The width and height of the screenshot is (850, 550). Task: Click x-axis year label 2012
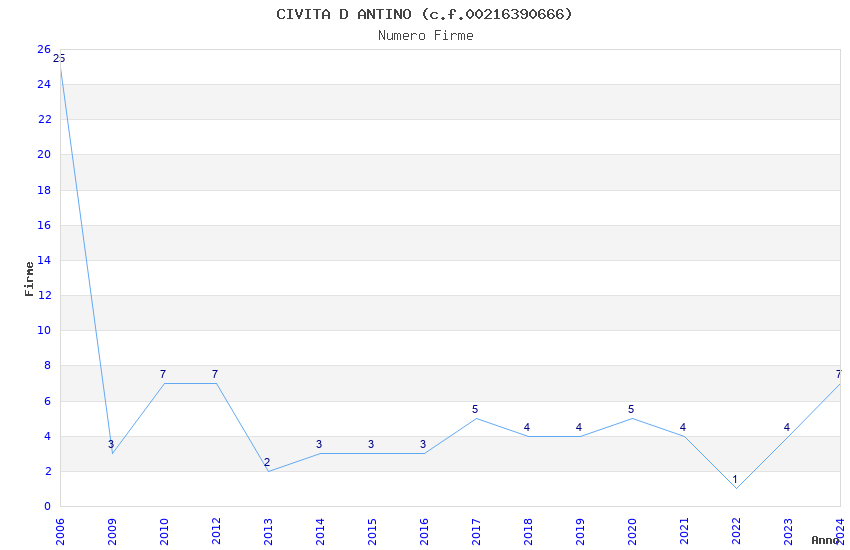pos(216,531)
